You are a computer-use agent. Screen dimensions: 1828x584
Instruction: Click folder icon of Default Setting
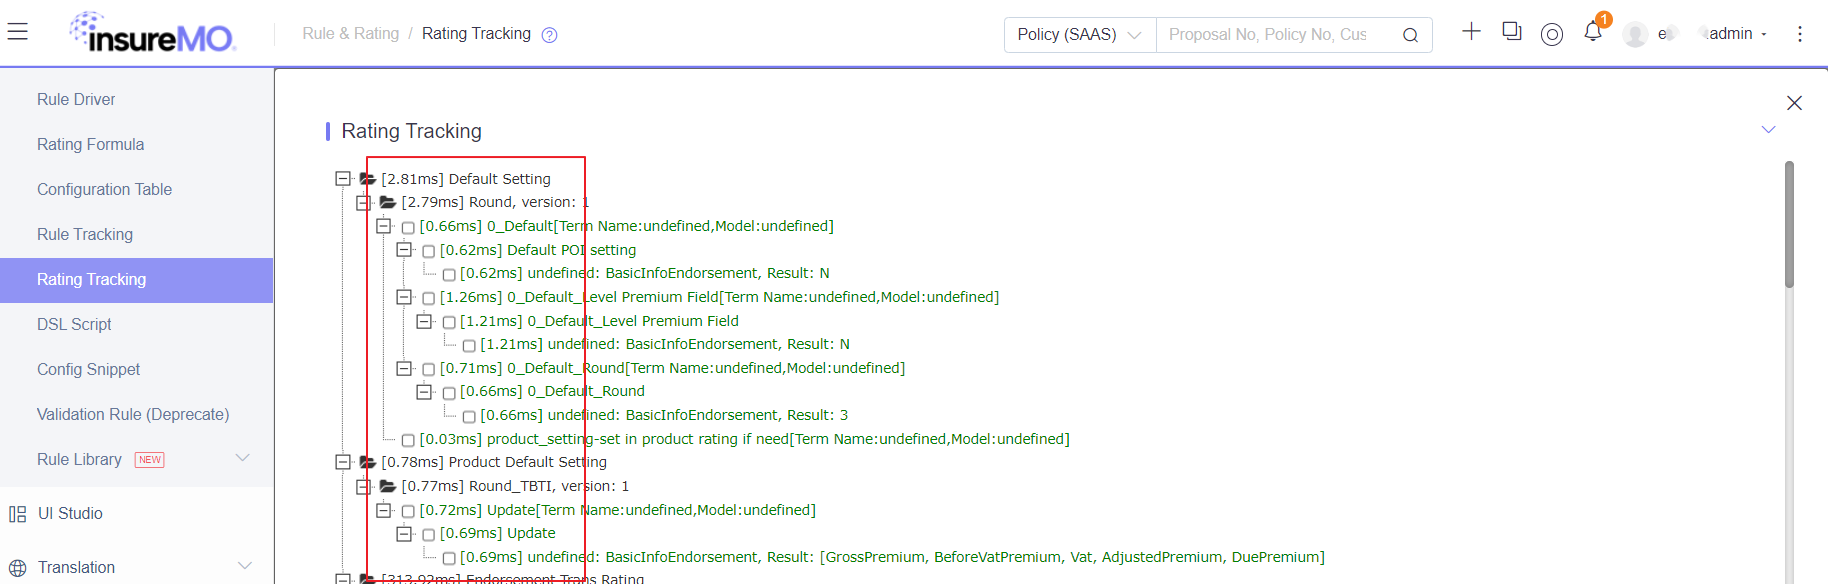click(367, 179)
